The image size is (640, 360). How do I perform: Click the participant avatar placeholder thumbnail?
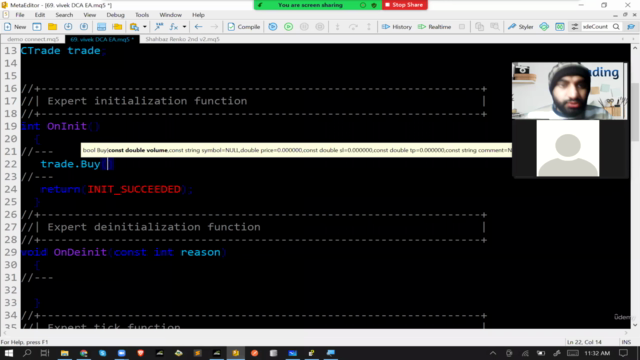568,148
